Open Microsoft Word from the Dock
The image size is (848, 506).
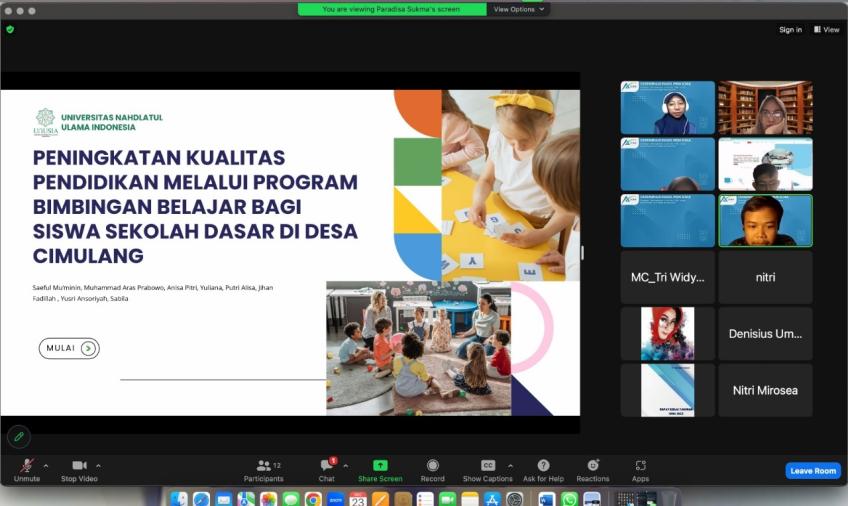(546, 499)
